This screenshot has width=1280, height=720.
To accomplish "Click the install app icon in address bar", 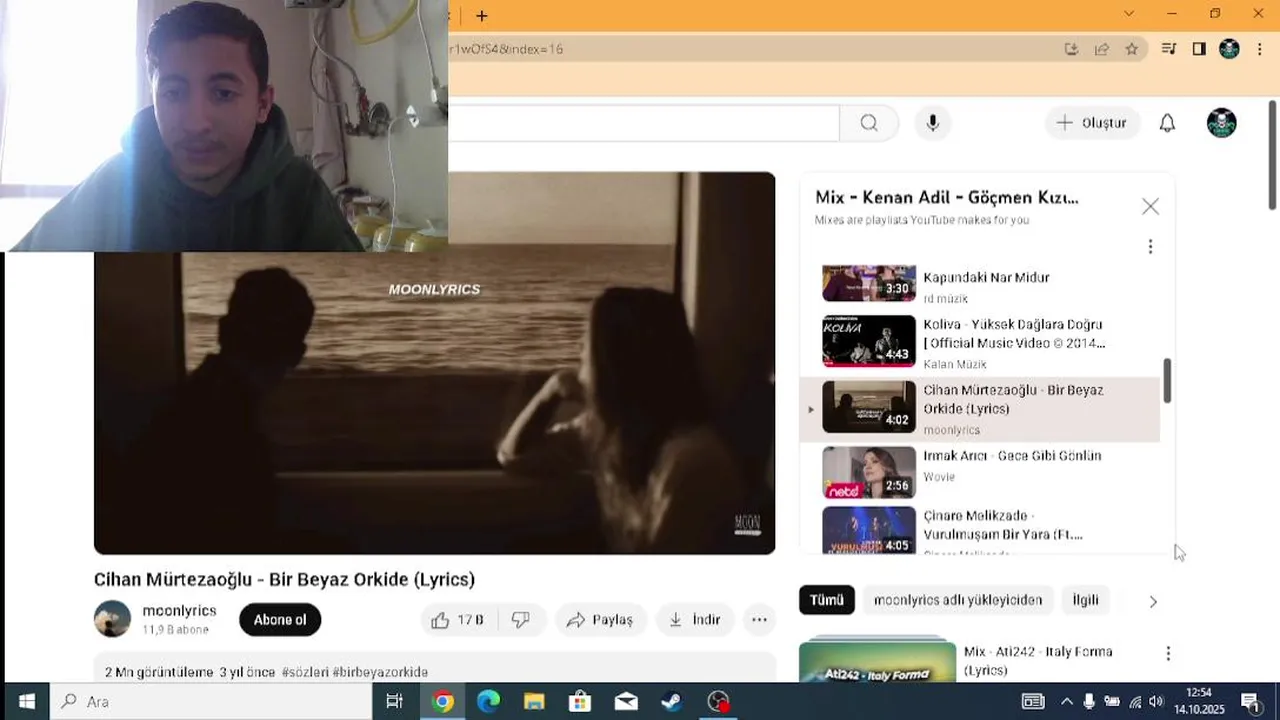I will click(x=1071, y=49).
